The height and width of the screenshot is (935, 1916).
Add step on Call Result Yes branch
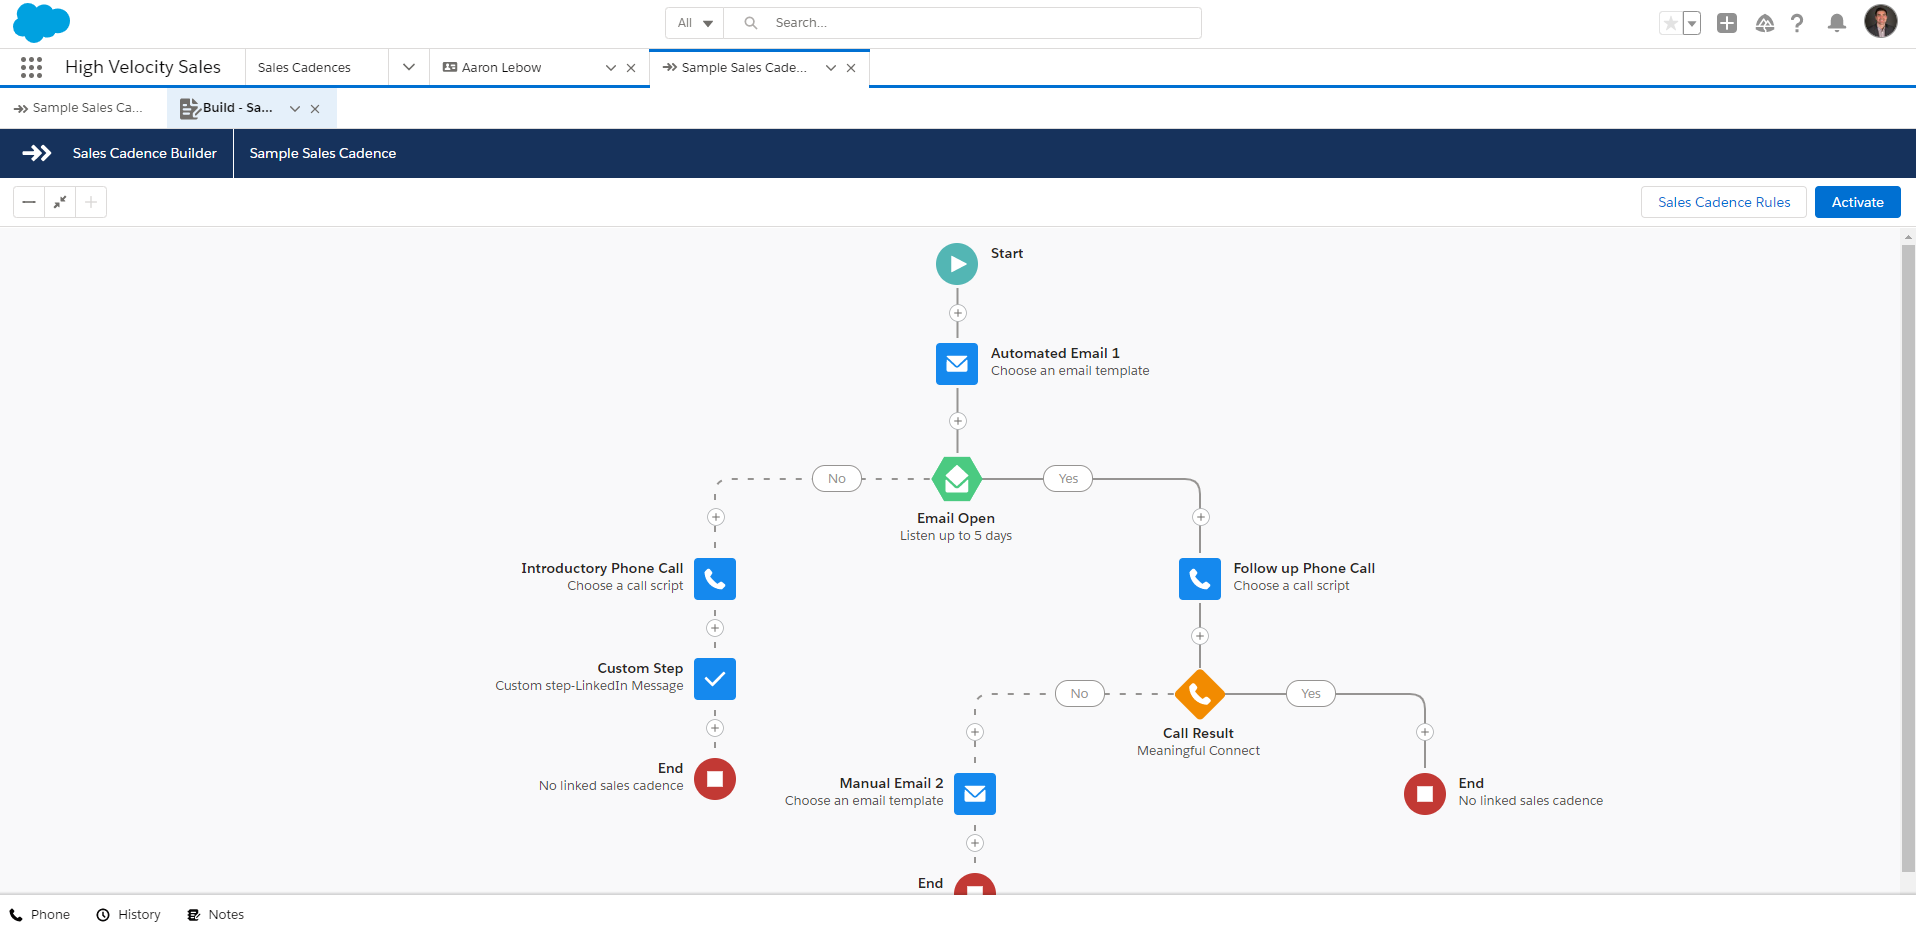[1425, 732]
